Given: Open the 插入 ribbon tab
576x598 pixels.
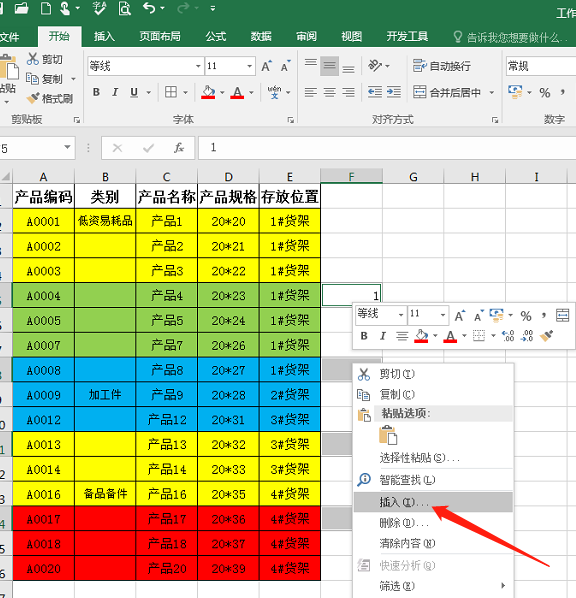Looking at the screenshot, I should [105, 37].
